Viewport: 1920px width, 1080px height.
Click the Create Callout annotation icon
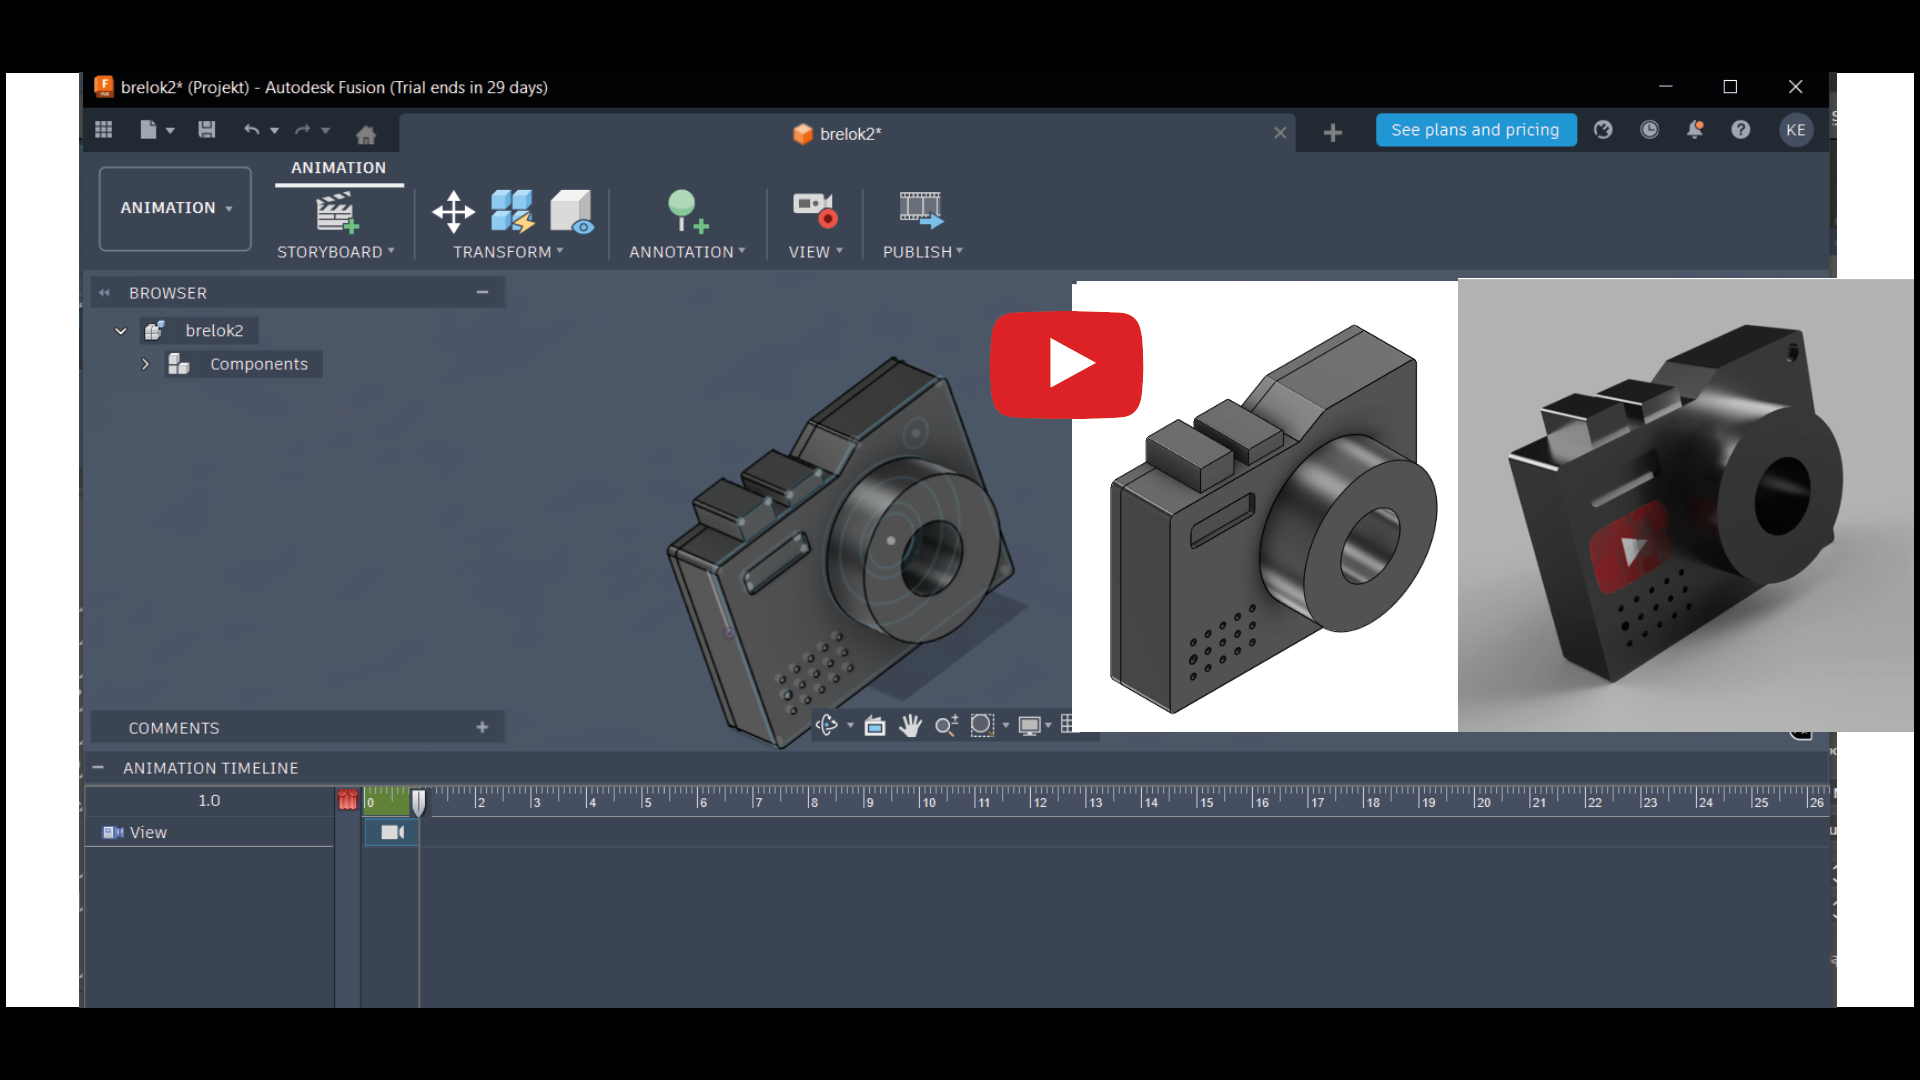click(x=686, y=212)
